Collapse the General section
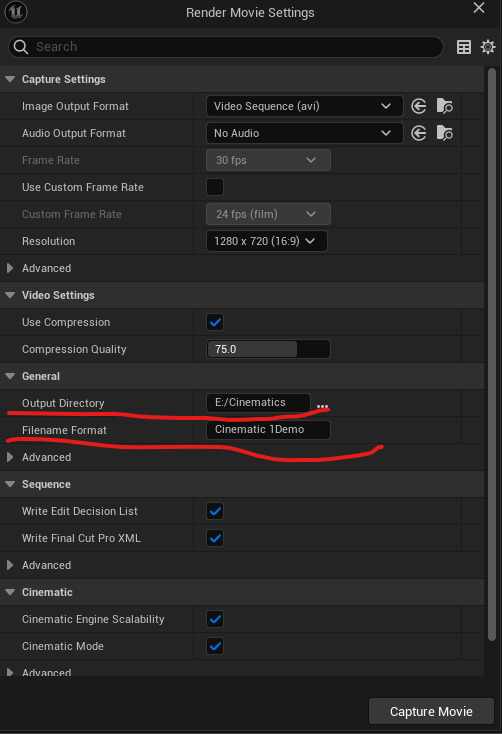The image size is (502, 734). 10,376
